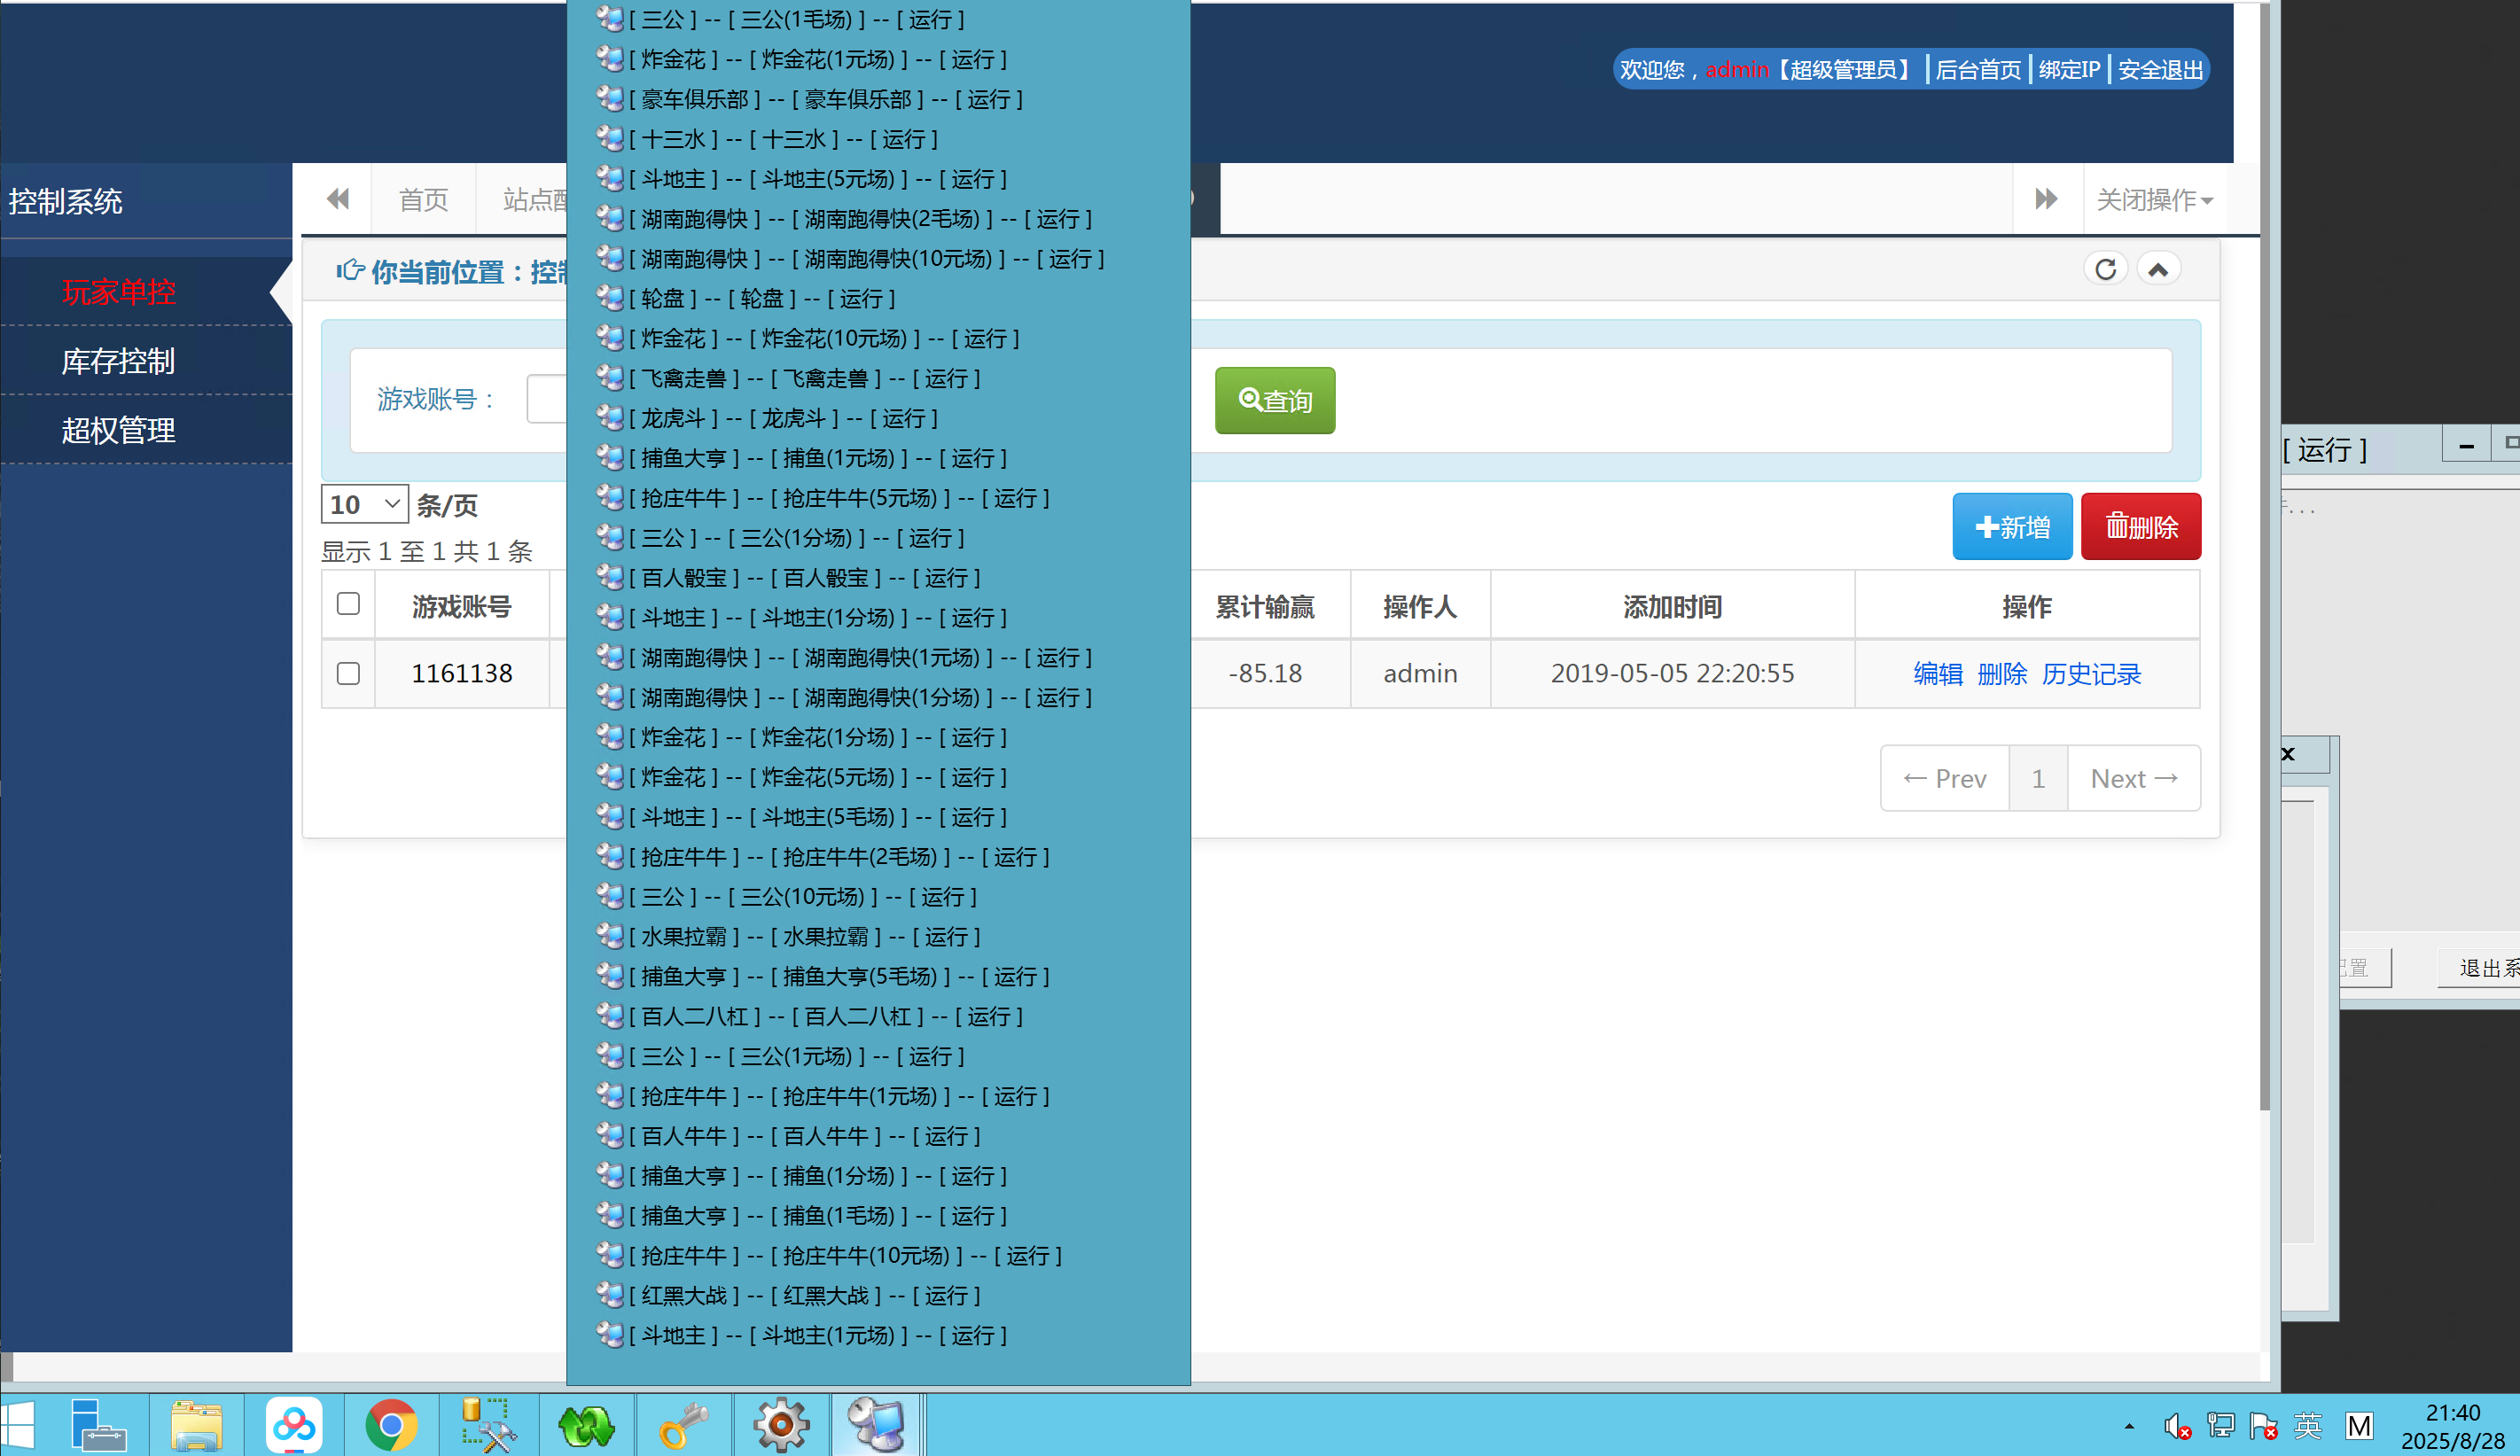Image resolution: width=2520 pixels, height=1456 pixels.
Task: Open Chrome from the taskbar
Action: (x=390, y=1425)
